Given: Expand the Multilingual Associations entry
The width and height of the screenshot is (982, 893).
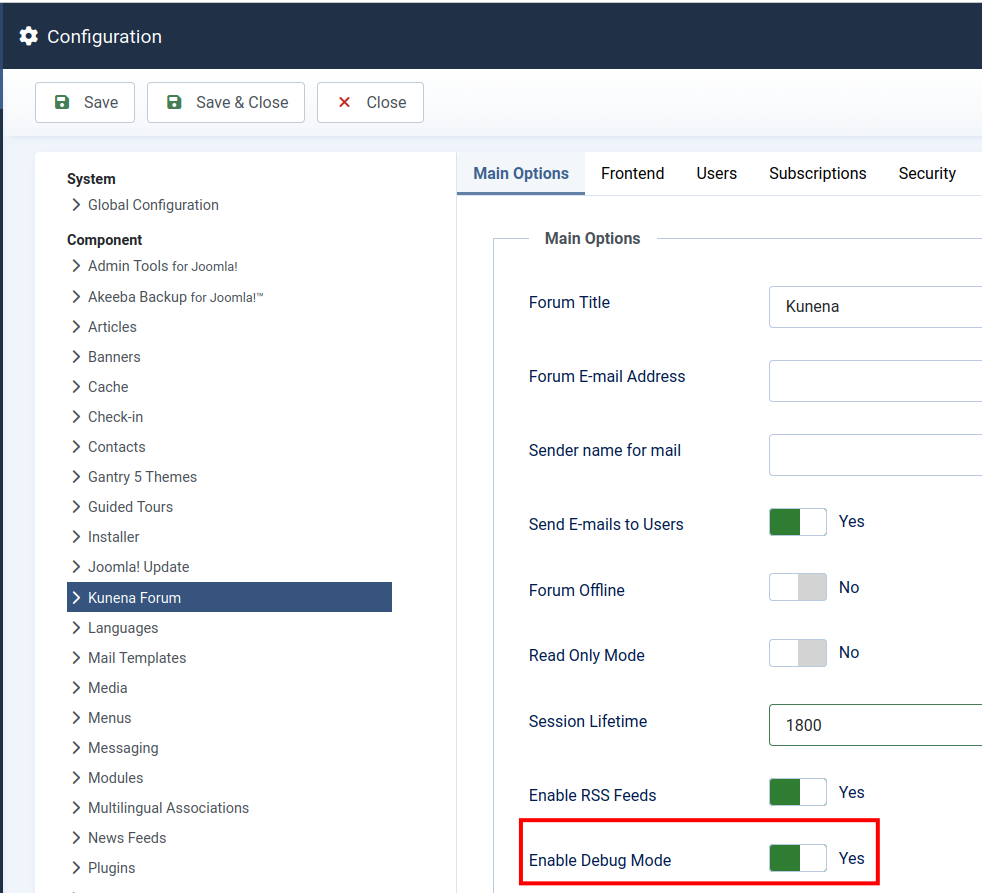Looking at the screenshot, I should [x=168, y=808].
